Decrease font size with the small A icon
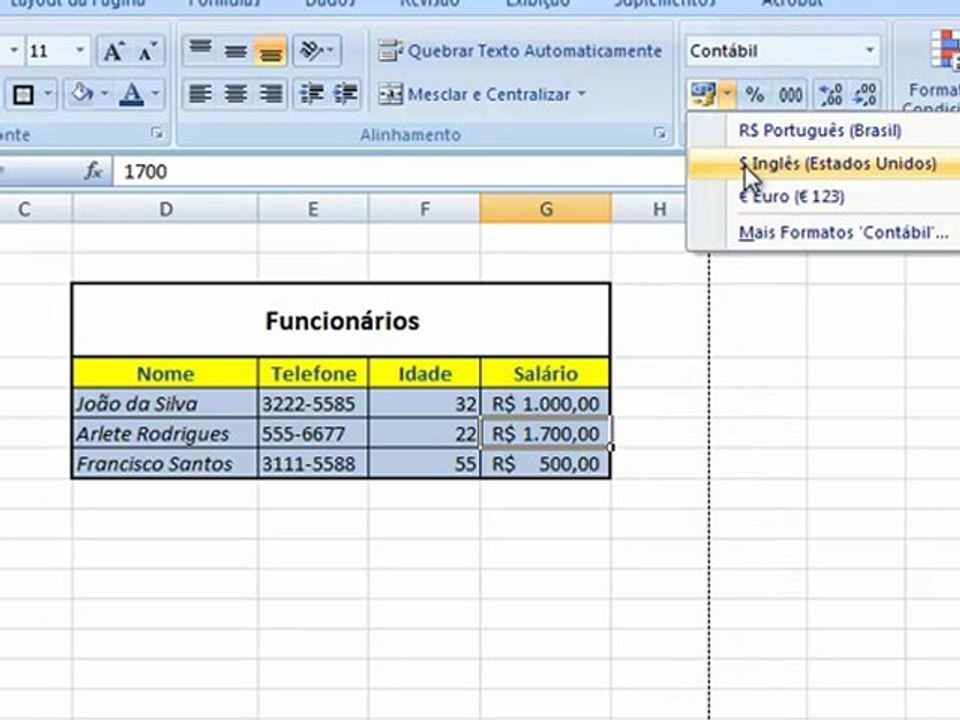 (147, 51)
